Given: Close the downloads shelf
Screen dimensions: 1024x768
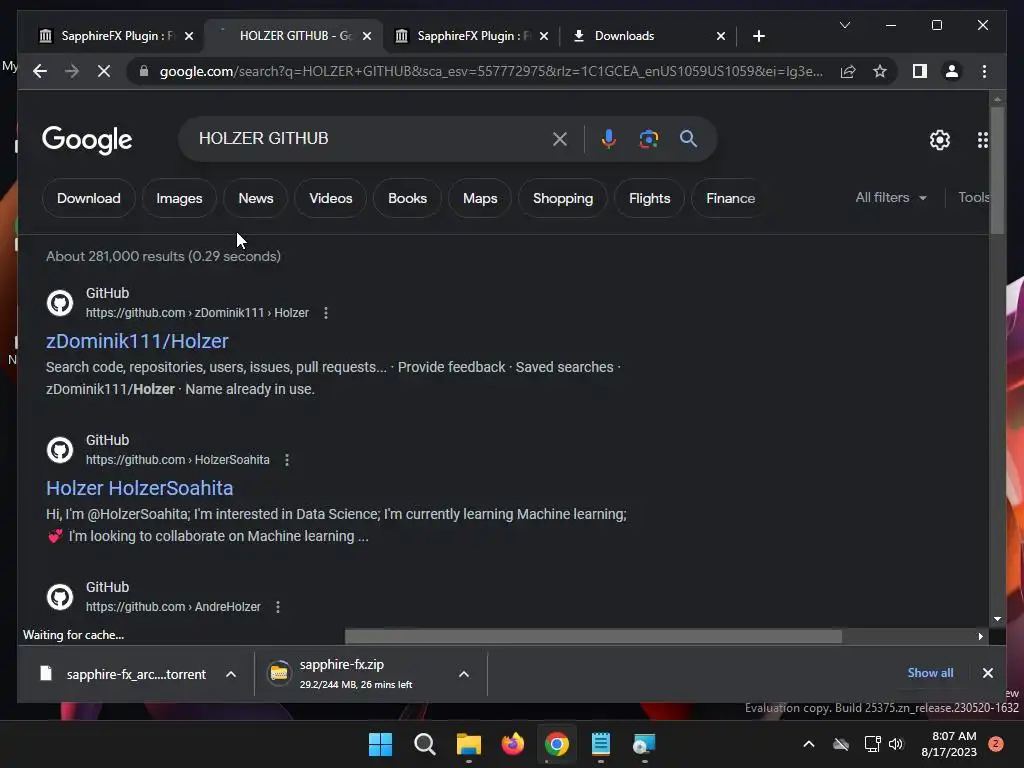Looking at the screenshot, I should [x=987, y=673].
